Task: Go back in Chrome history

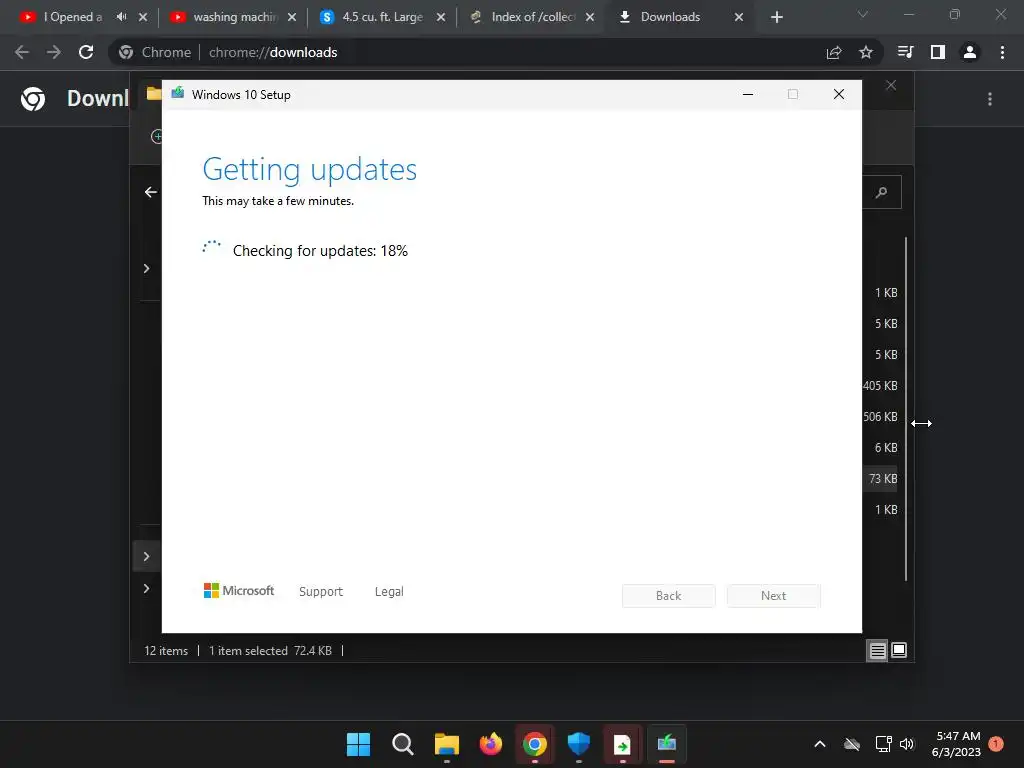Action: tap(22, 52)
